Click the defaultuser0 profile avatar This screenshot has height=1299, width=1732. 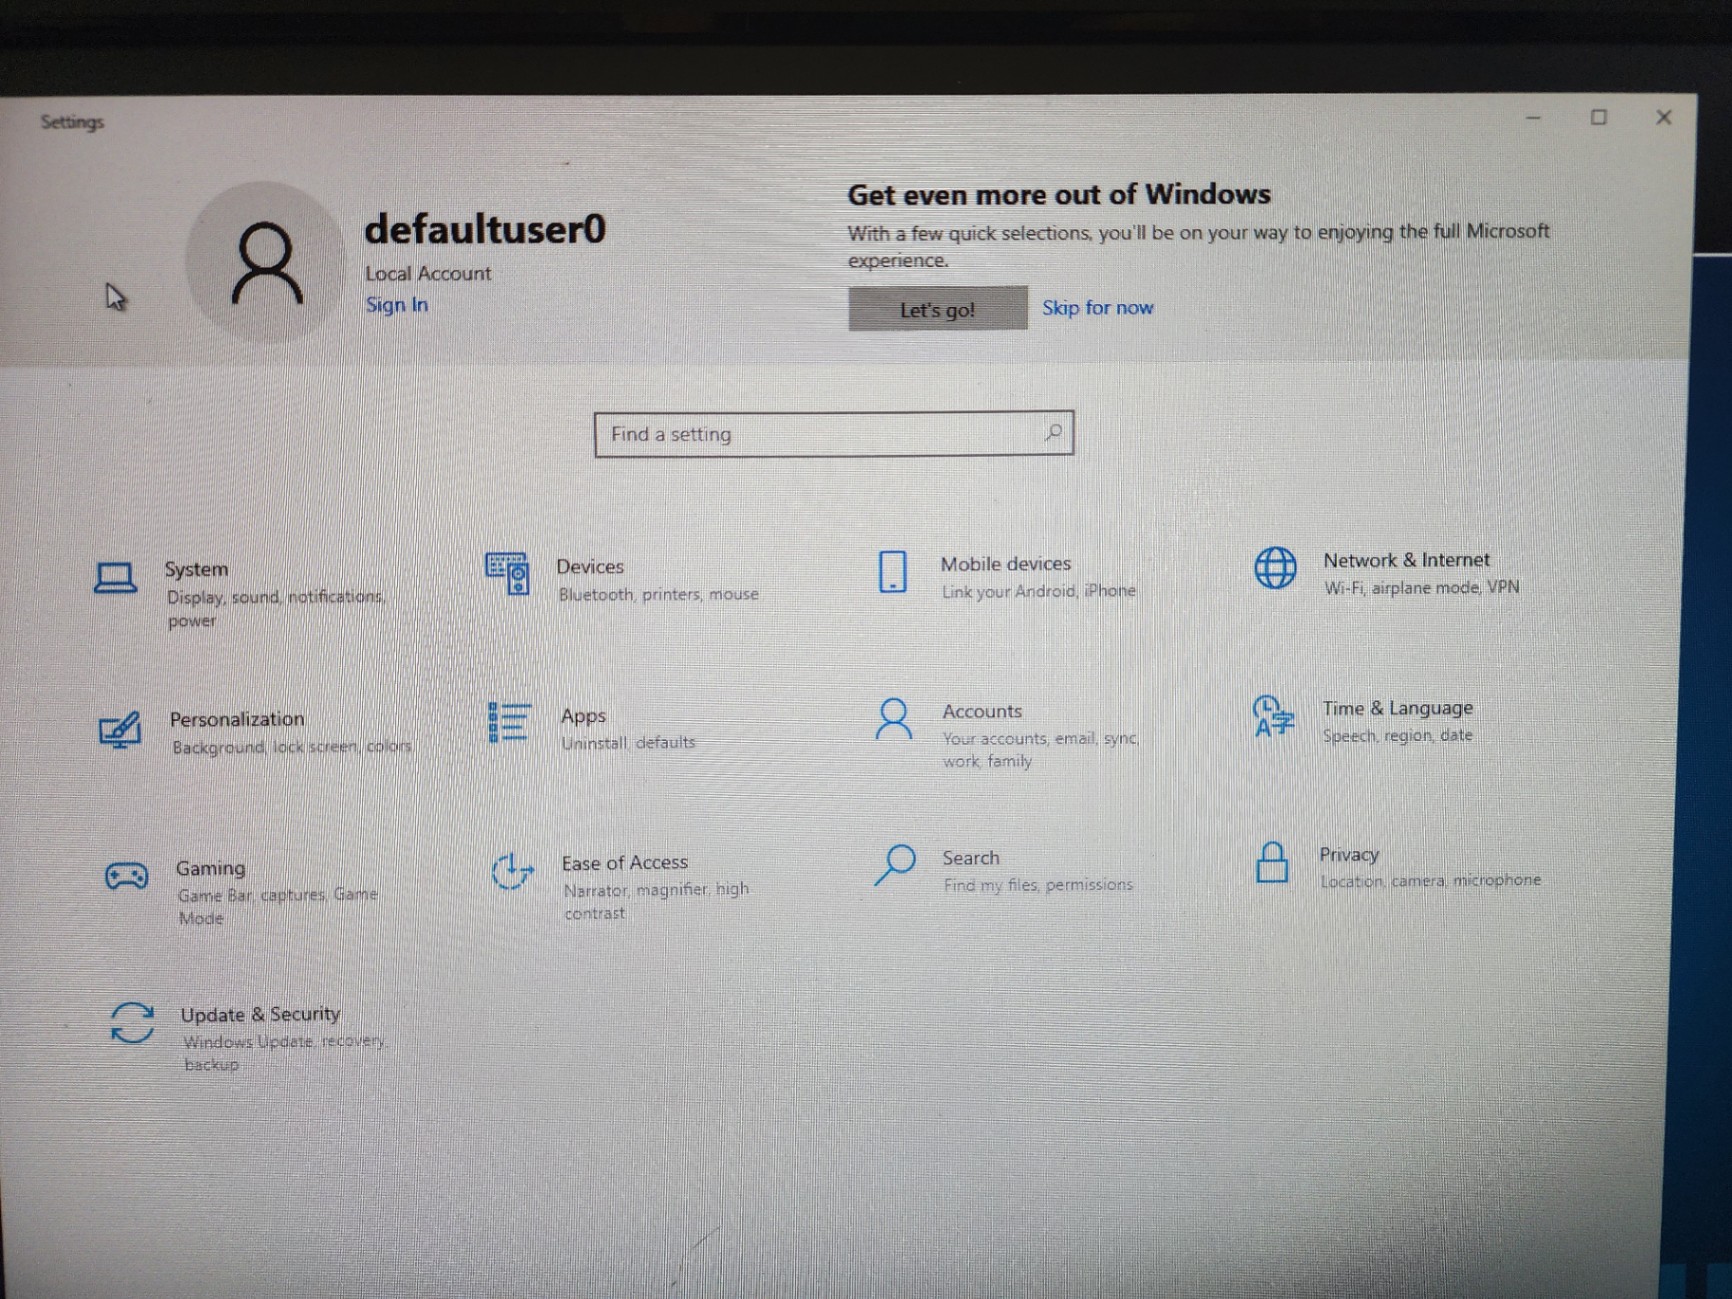[266, 263]
